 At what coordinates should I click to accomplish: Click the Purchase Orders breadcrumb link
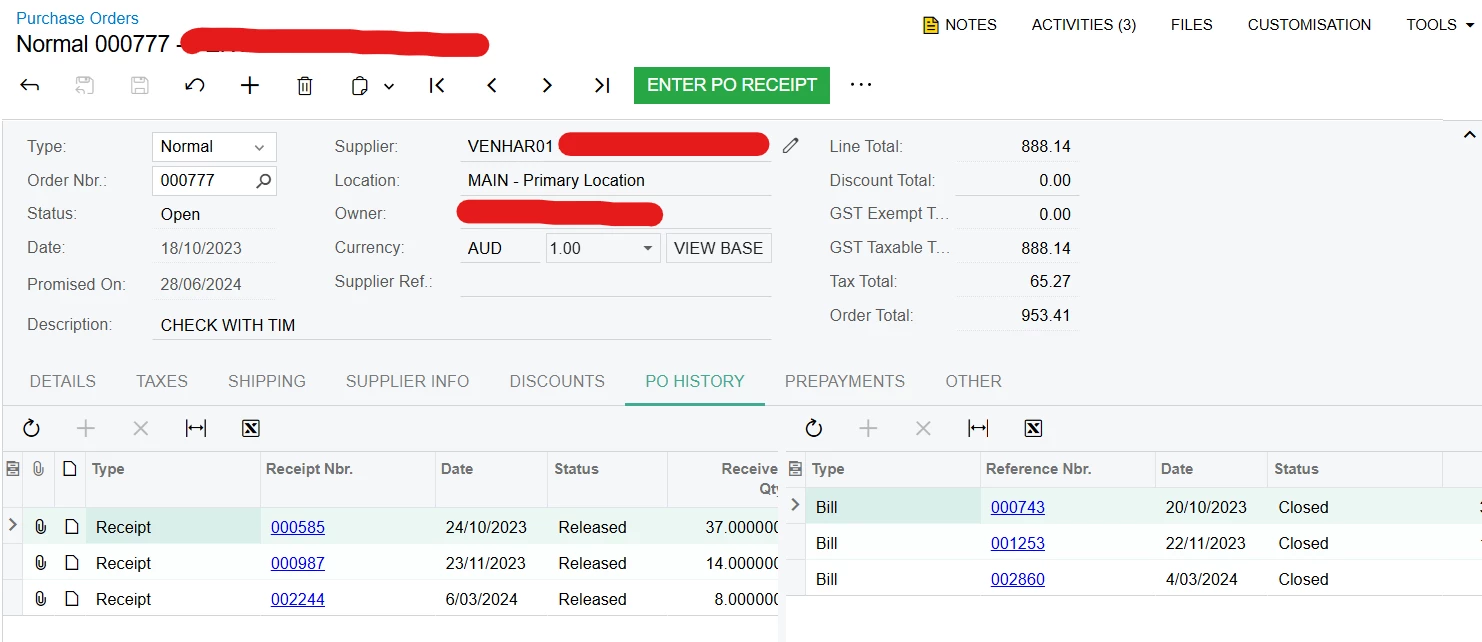pos(77,18)
